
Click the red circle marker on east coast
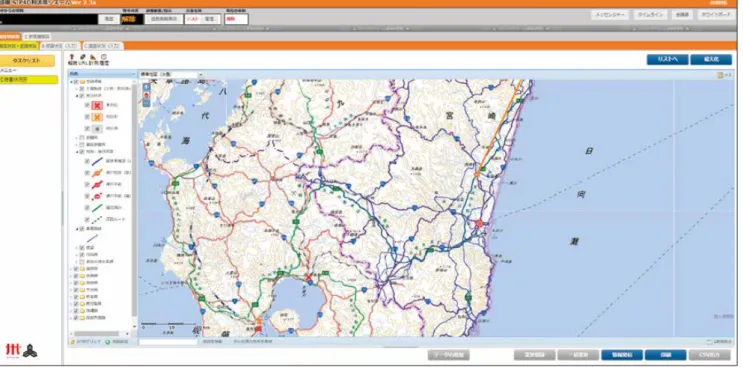click(479, 224)
